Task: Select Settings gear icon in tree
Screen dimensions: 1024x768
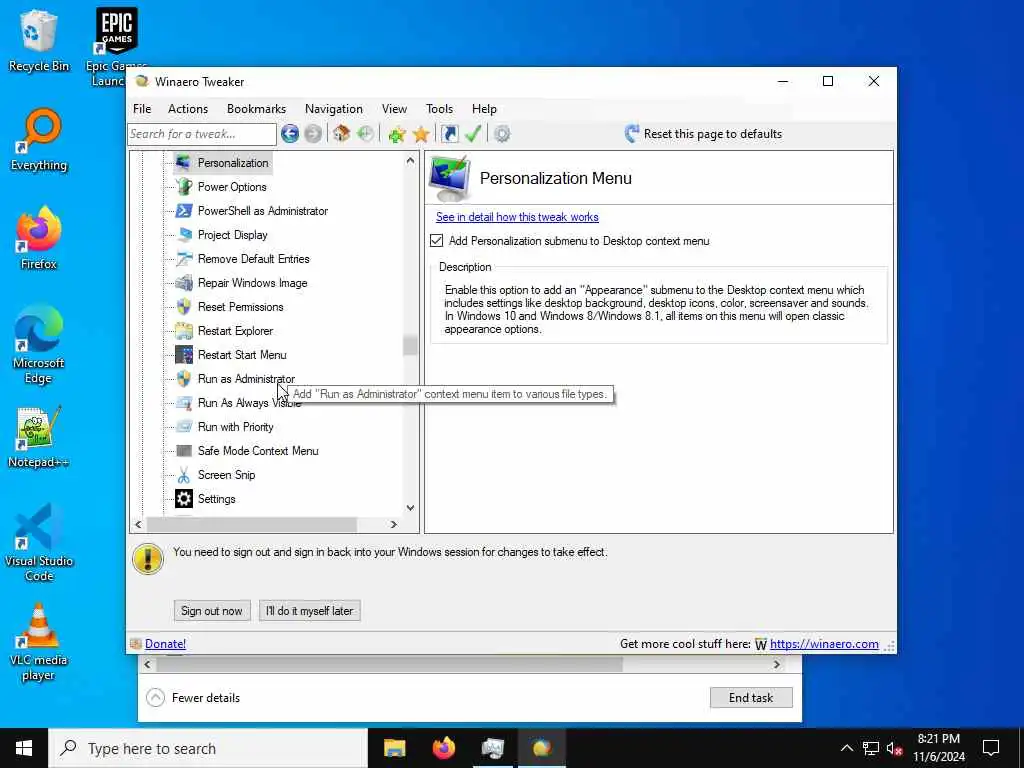Action: tap(184, 499)
